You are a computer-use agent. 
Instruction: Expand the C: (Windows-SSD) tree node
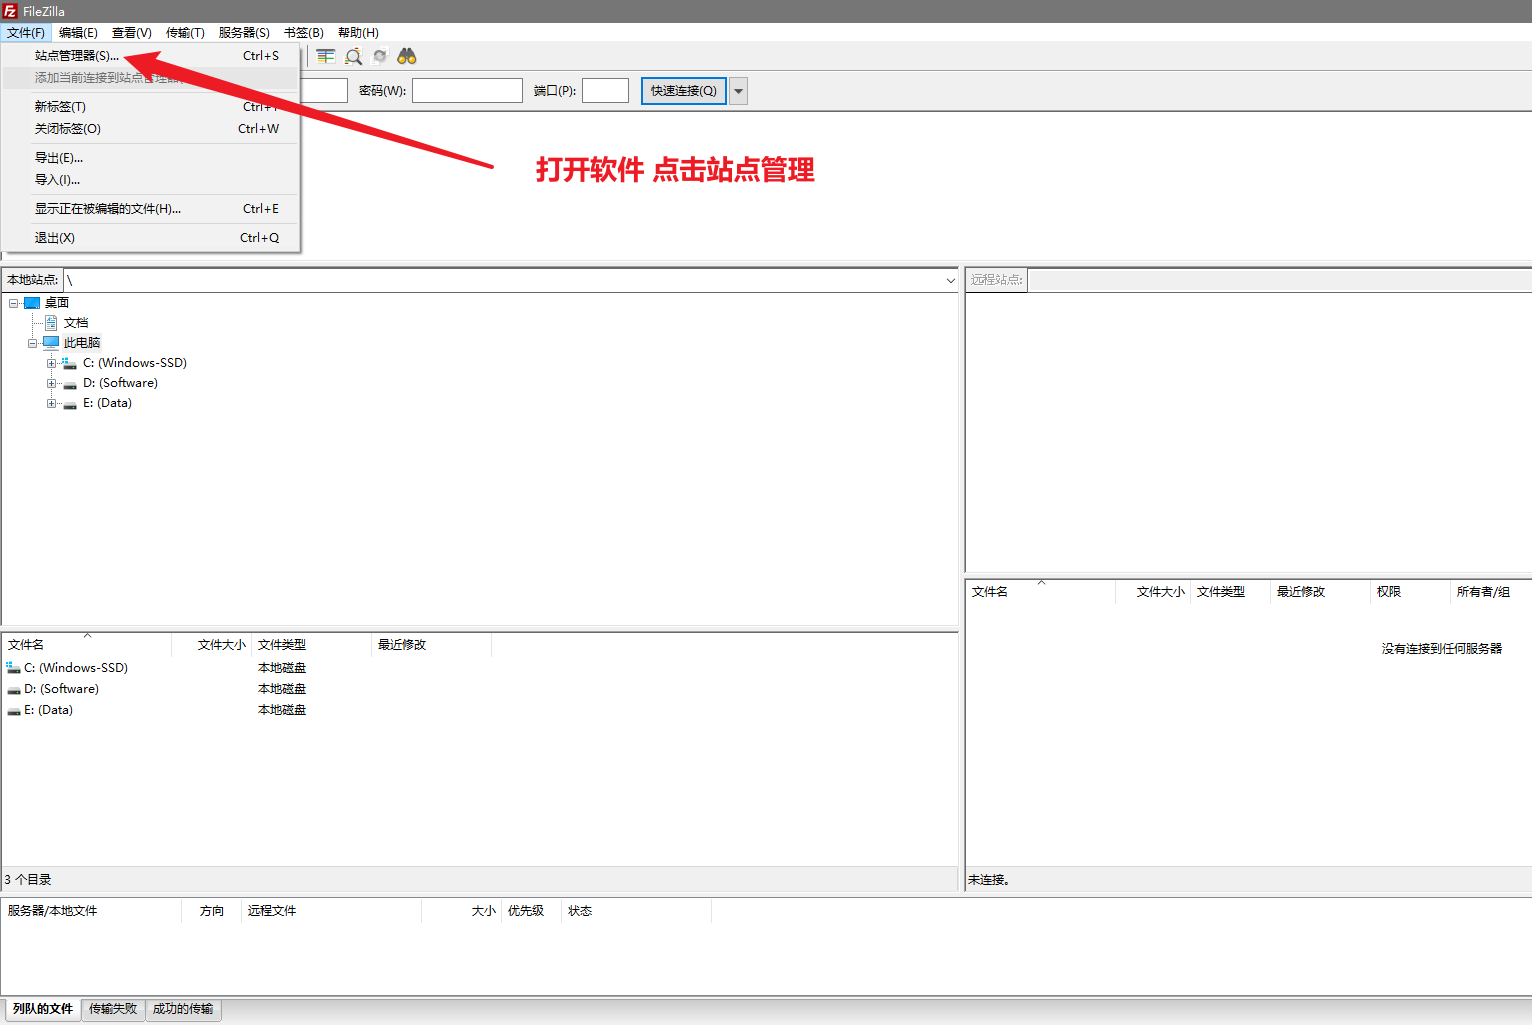click(51, 363)
